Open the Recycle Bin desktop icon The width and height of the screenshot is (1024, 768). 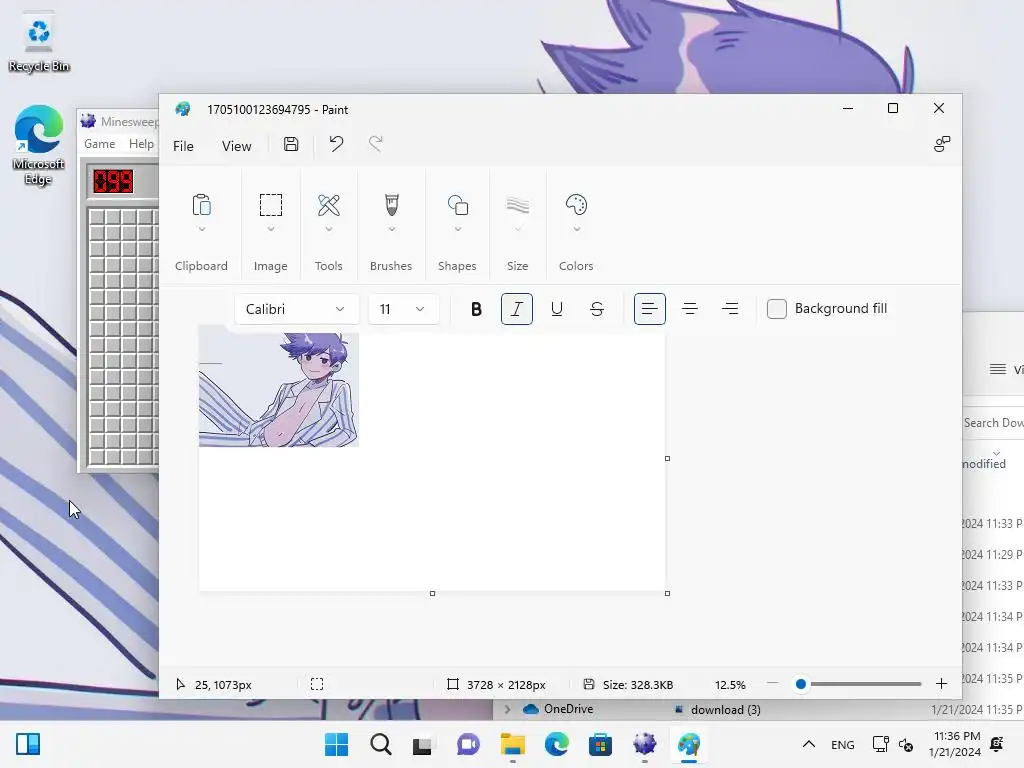click(x=39, y=44)
